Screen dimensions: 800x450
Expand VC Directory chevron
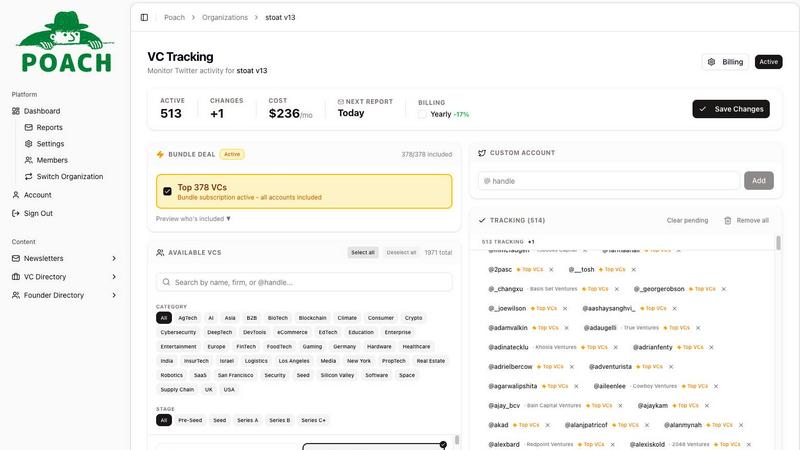tap(114, 277)
